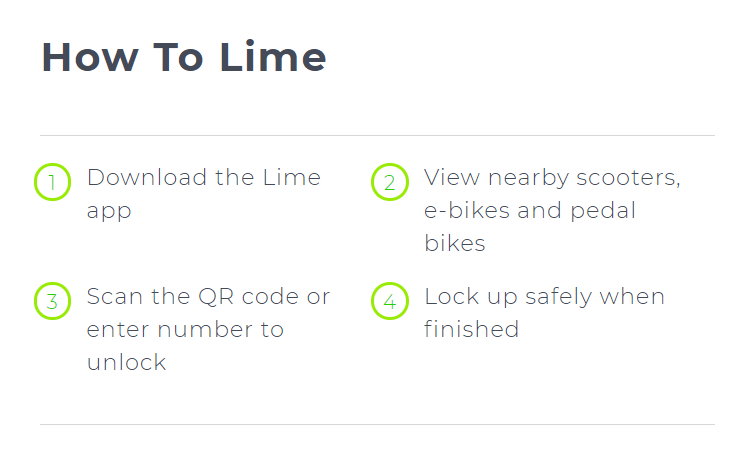
Task: Click the green number 2 circle icon
Action: pos(389,182)
